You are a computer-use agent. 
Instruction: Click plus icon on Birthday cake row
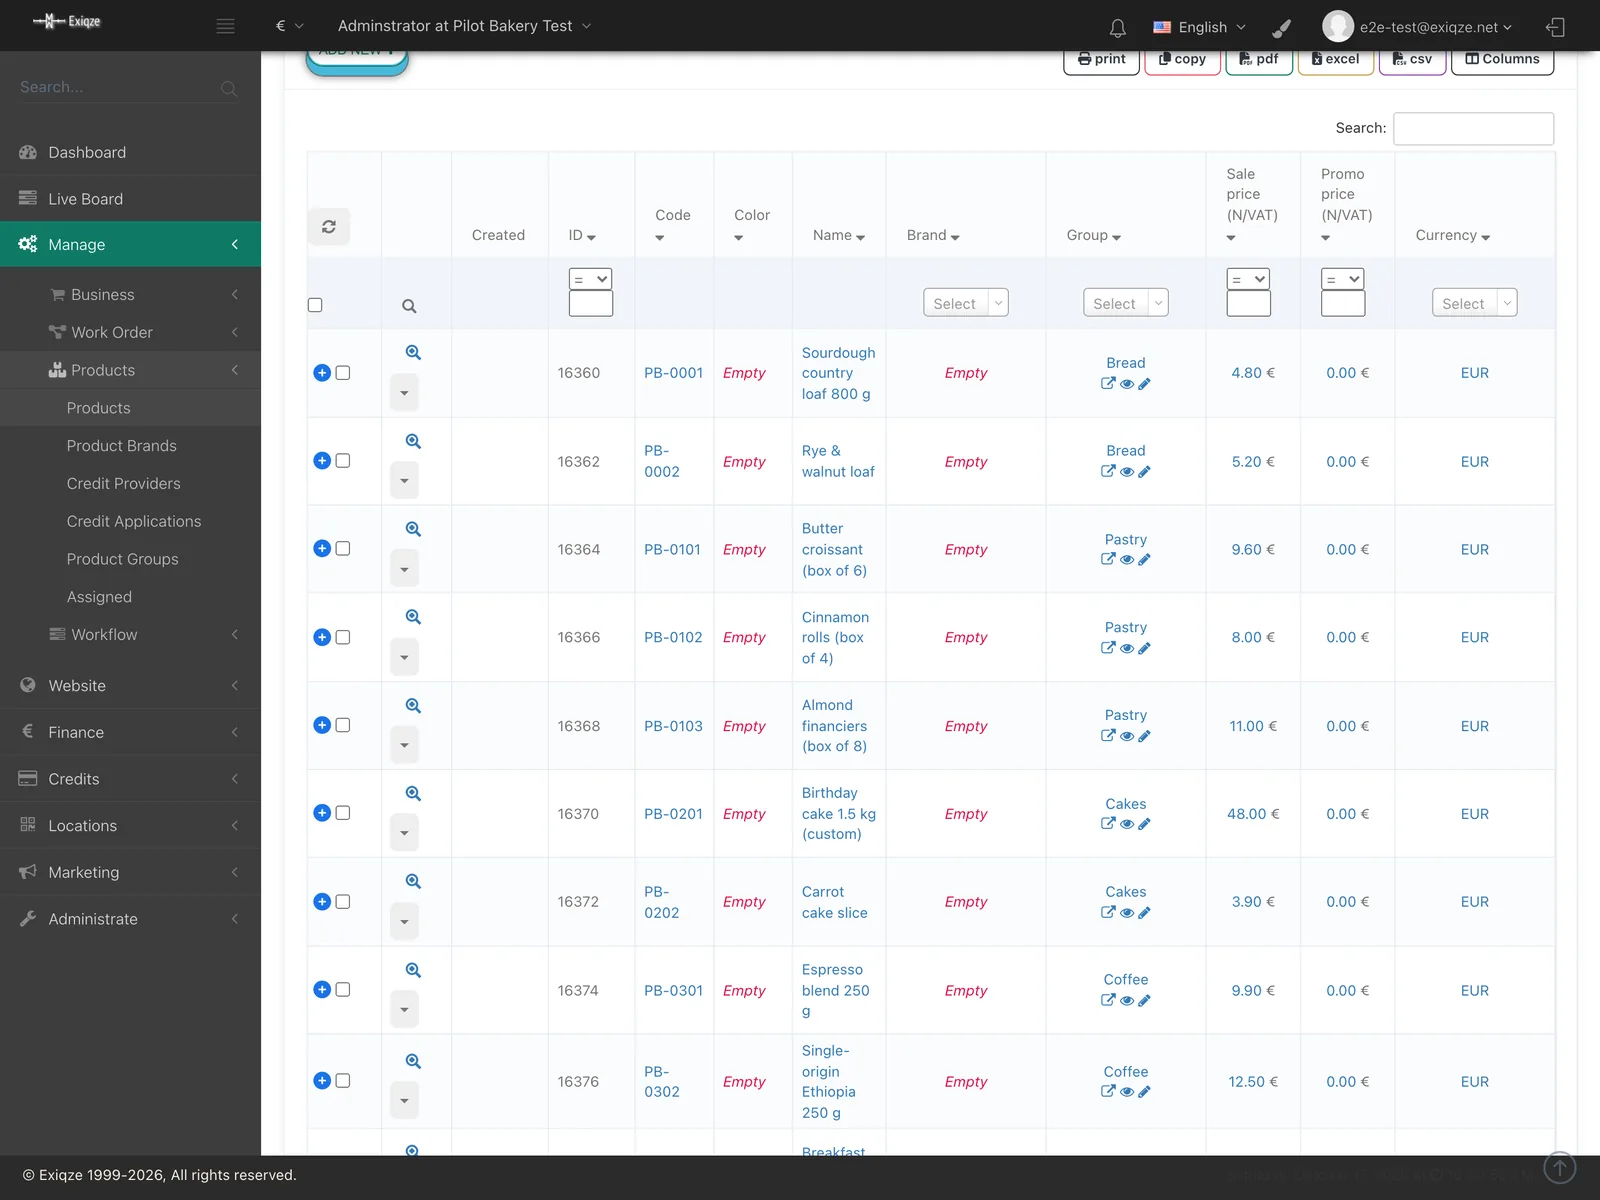(x=322, y=813)
